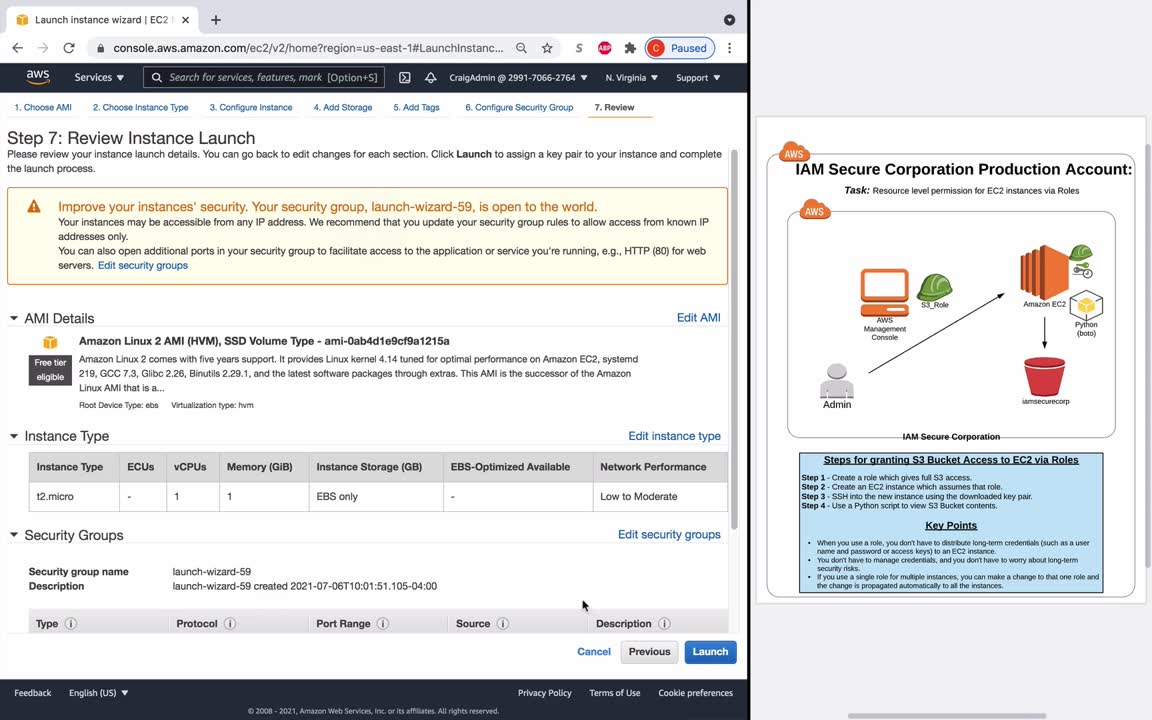The width and height of the screenshot is (1152, 720).
Task: Click the Amazon EC2 icon in diagram
Action: click(1044, 272)
